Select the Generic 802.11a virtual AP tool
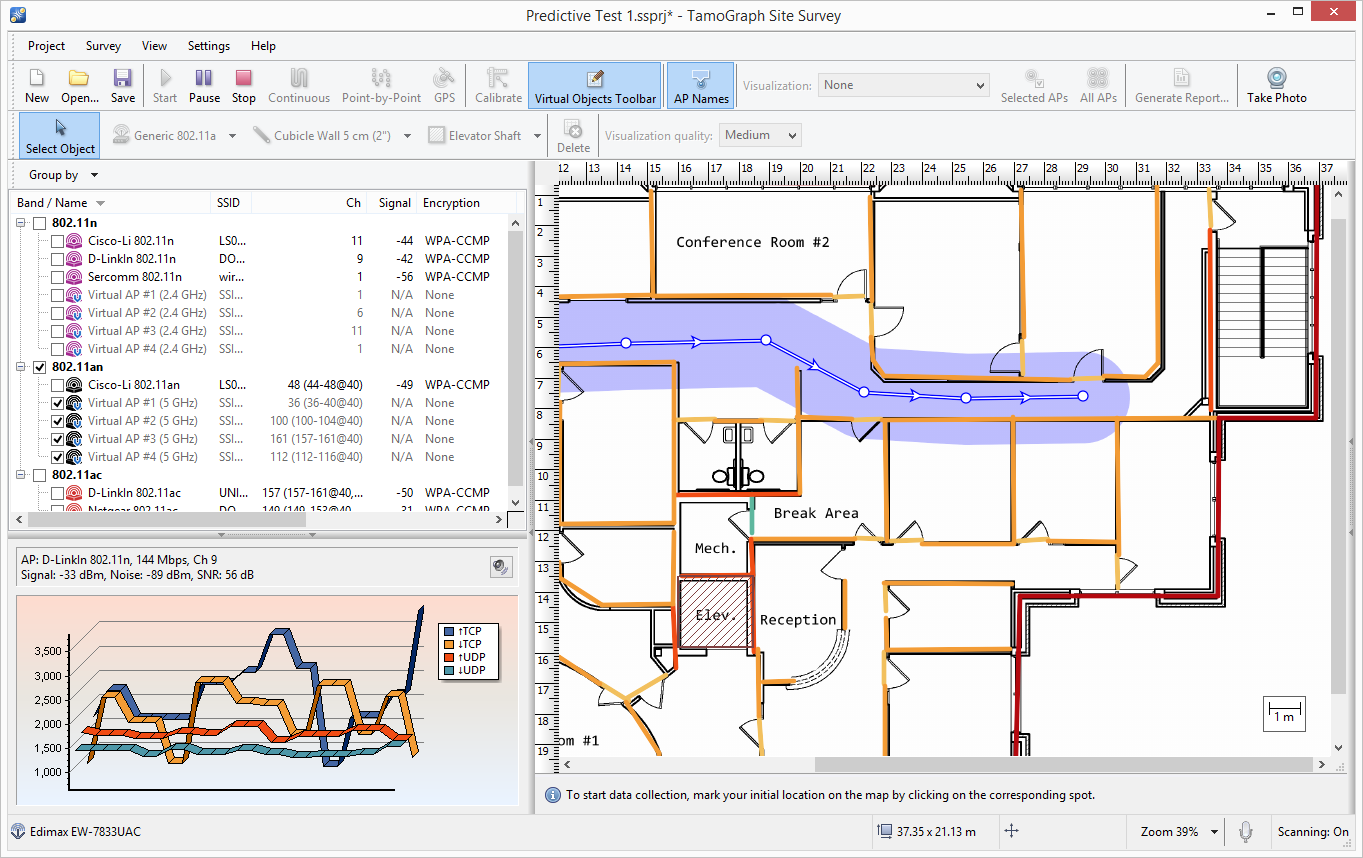Viewport: 1363px width, 858px height. [x=166, y=135]
